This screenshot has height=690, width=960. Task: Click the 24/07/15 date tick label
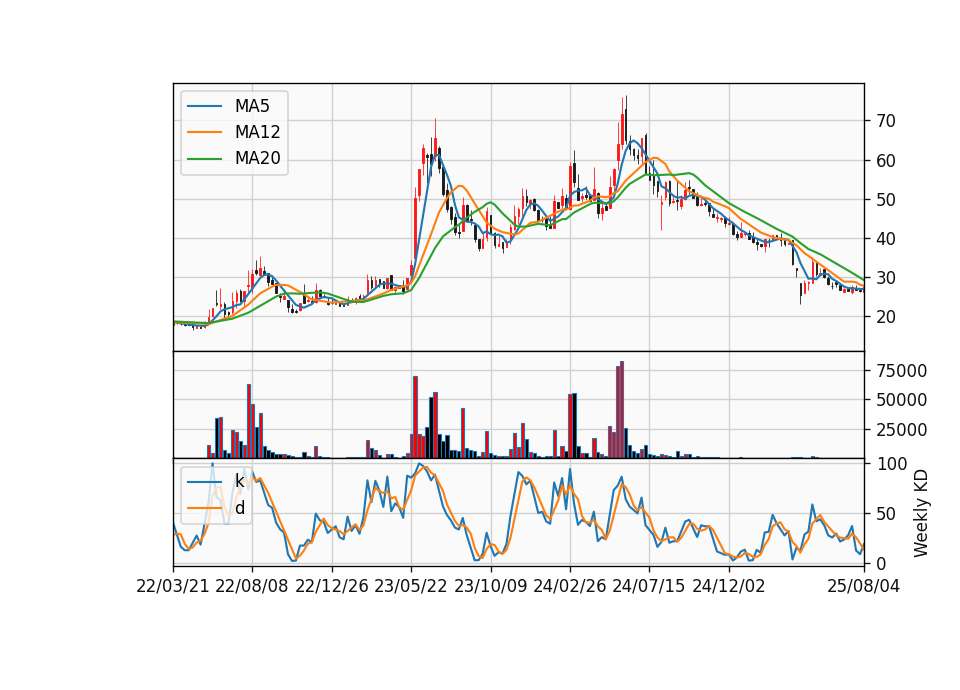pyautogui.click(x=649, y=586)
